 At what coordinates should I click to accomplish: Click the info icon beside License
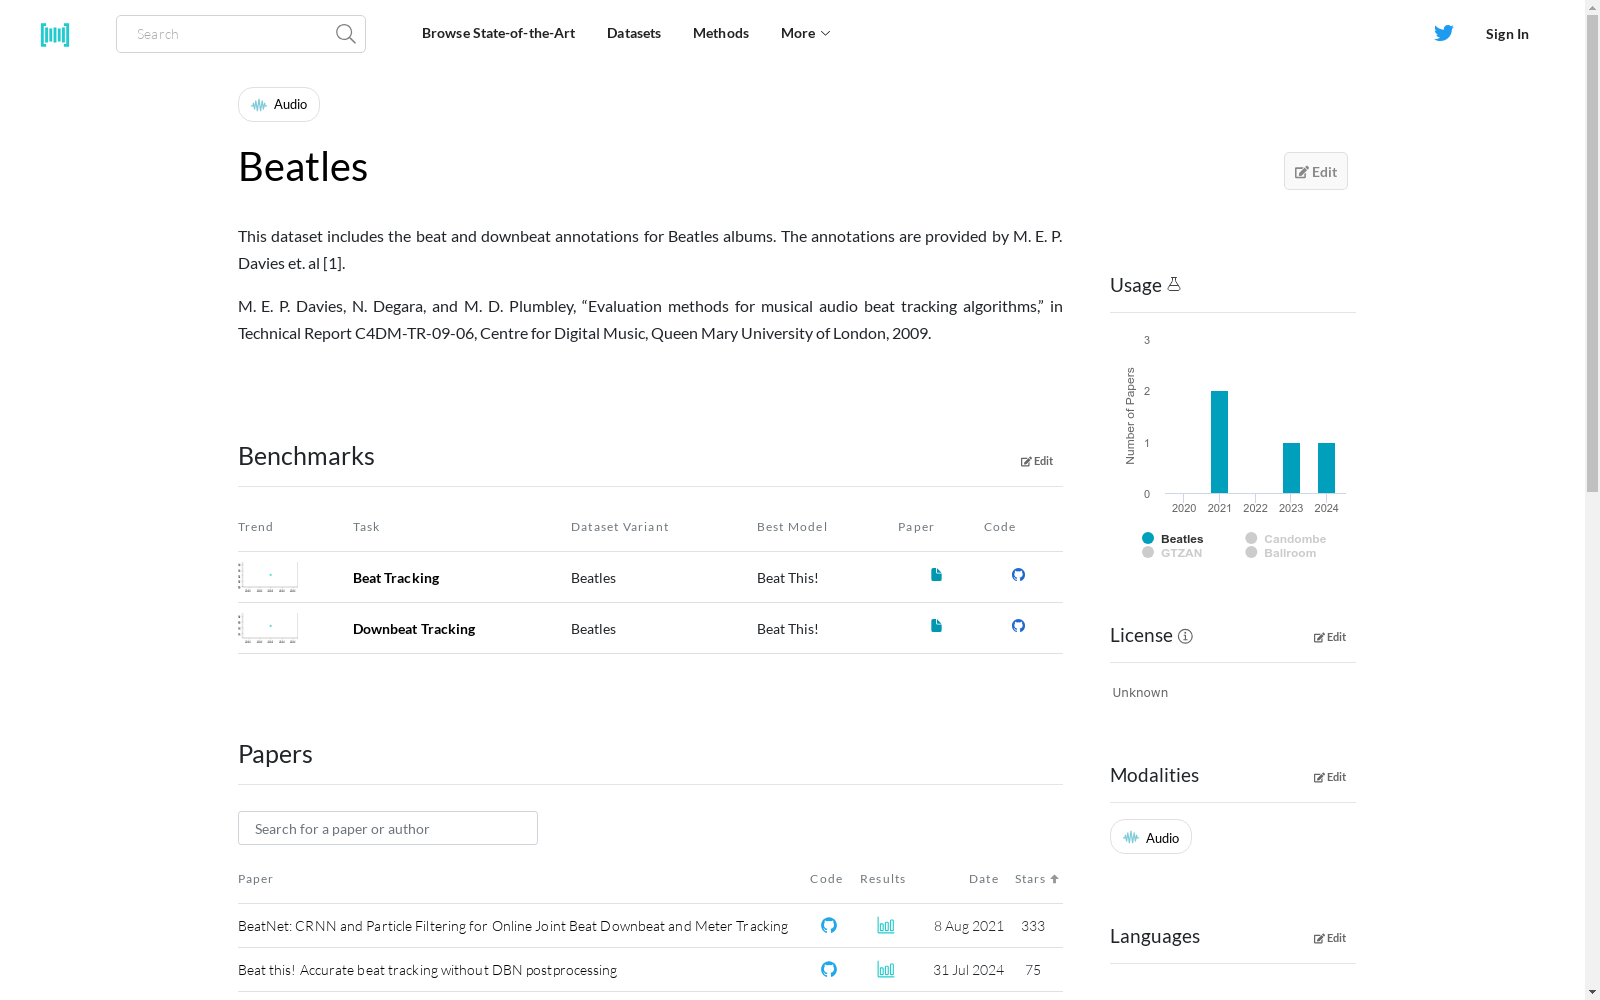1185,637
